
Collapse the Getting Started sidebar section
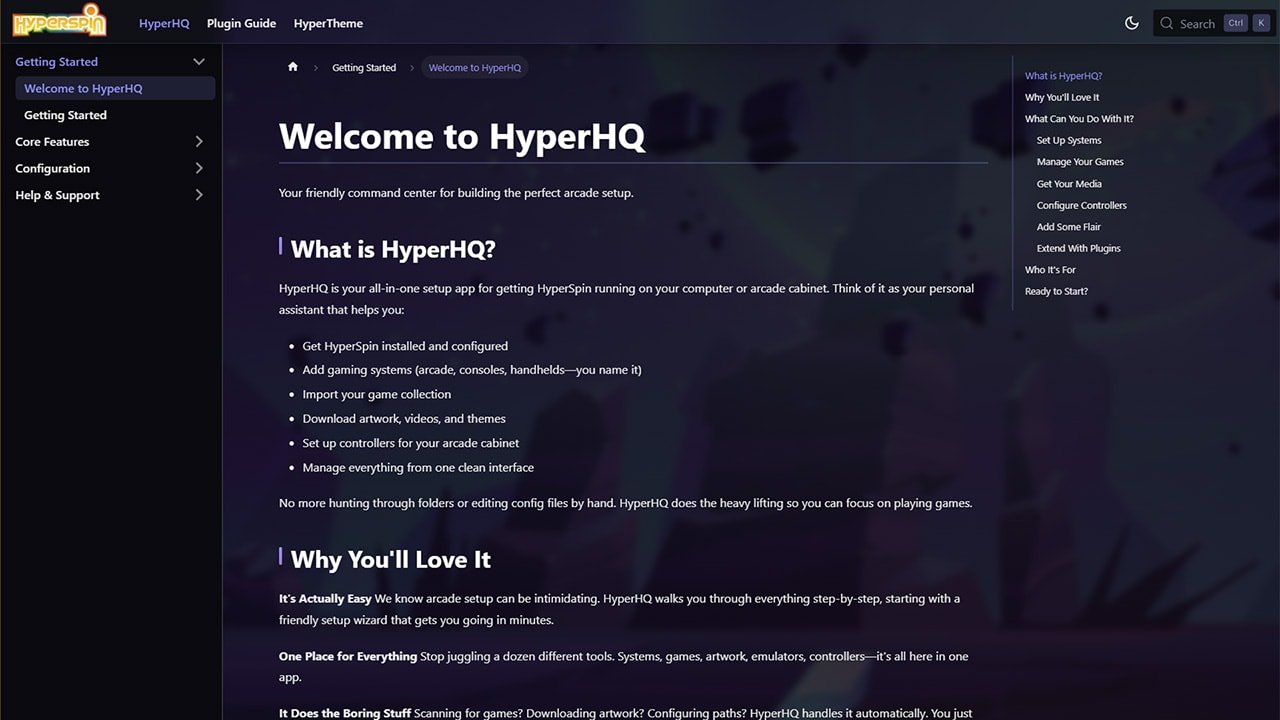198,62
